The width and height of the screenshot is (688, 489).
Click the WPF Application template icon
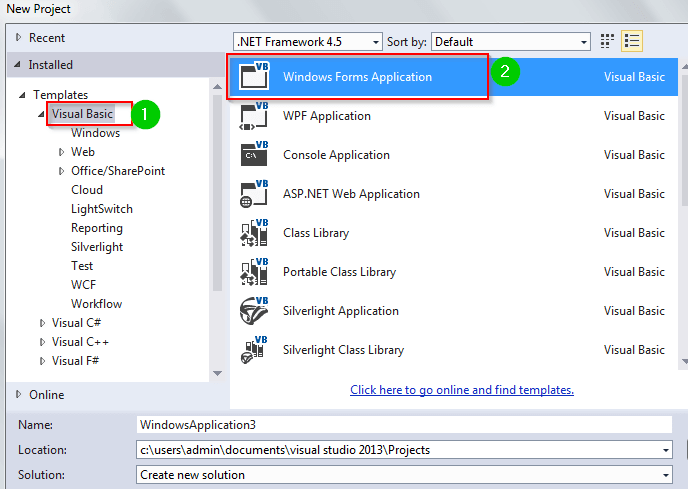pos(254,116)
